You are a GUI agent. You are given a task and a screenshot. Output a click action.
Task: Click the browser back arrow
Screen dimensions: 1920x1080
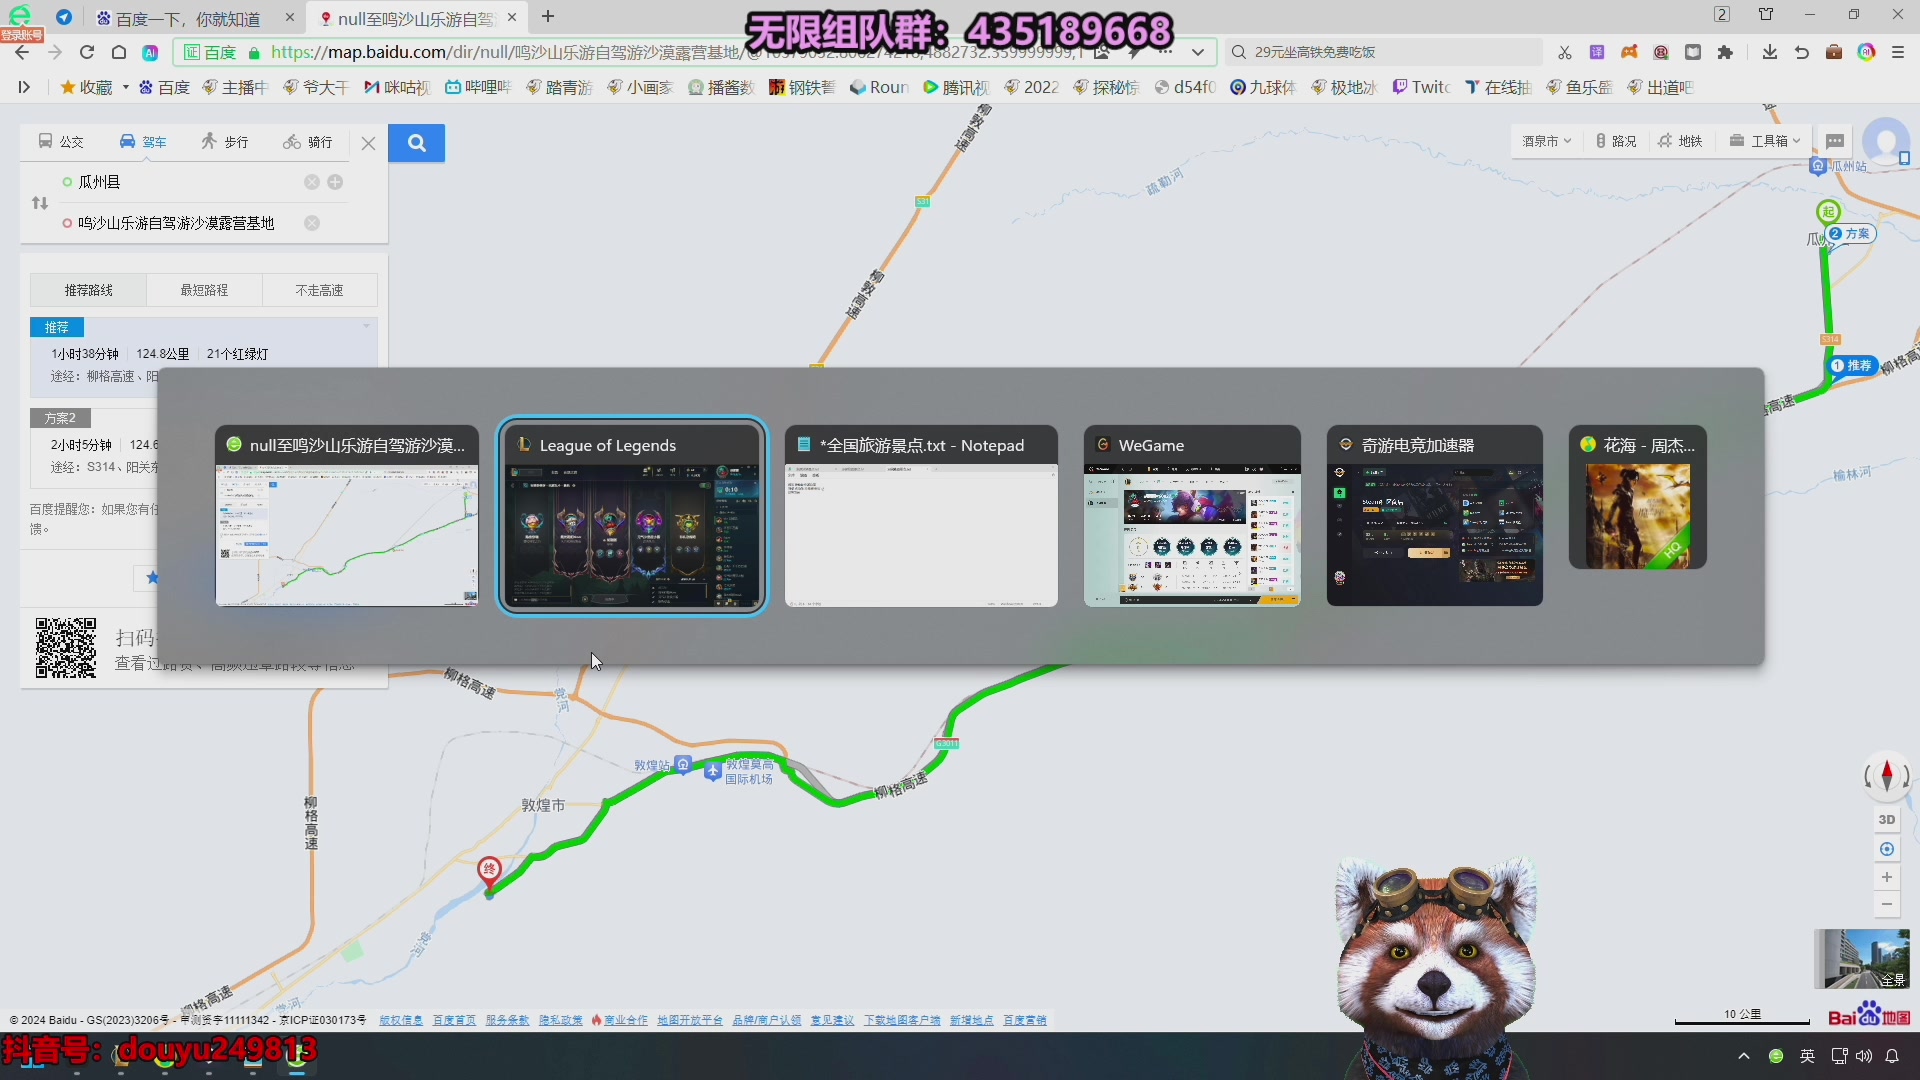(x=22, y=52)
